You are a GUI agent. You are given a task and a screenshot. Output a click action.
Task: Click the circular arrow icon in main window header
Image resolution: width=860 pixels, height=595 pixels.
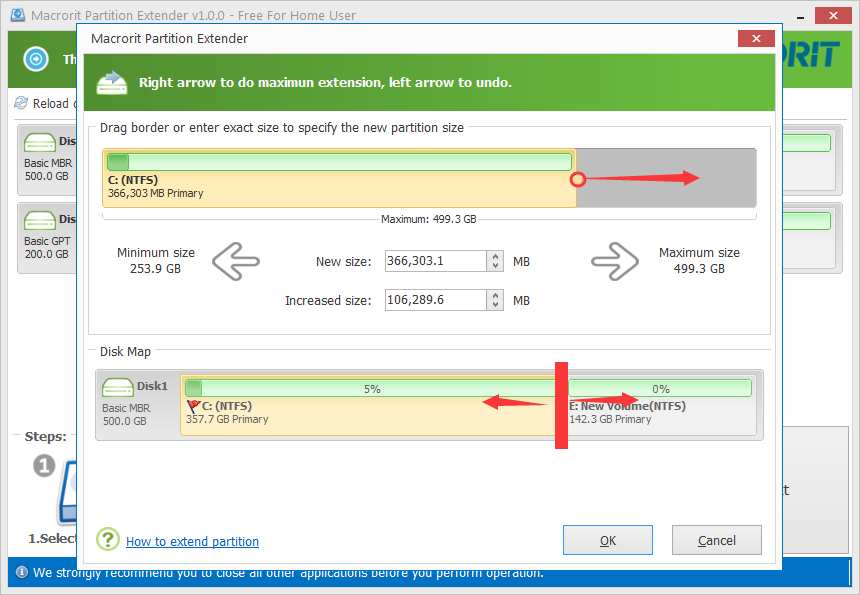36,59
